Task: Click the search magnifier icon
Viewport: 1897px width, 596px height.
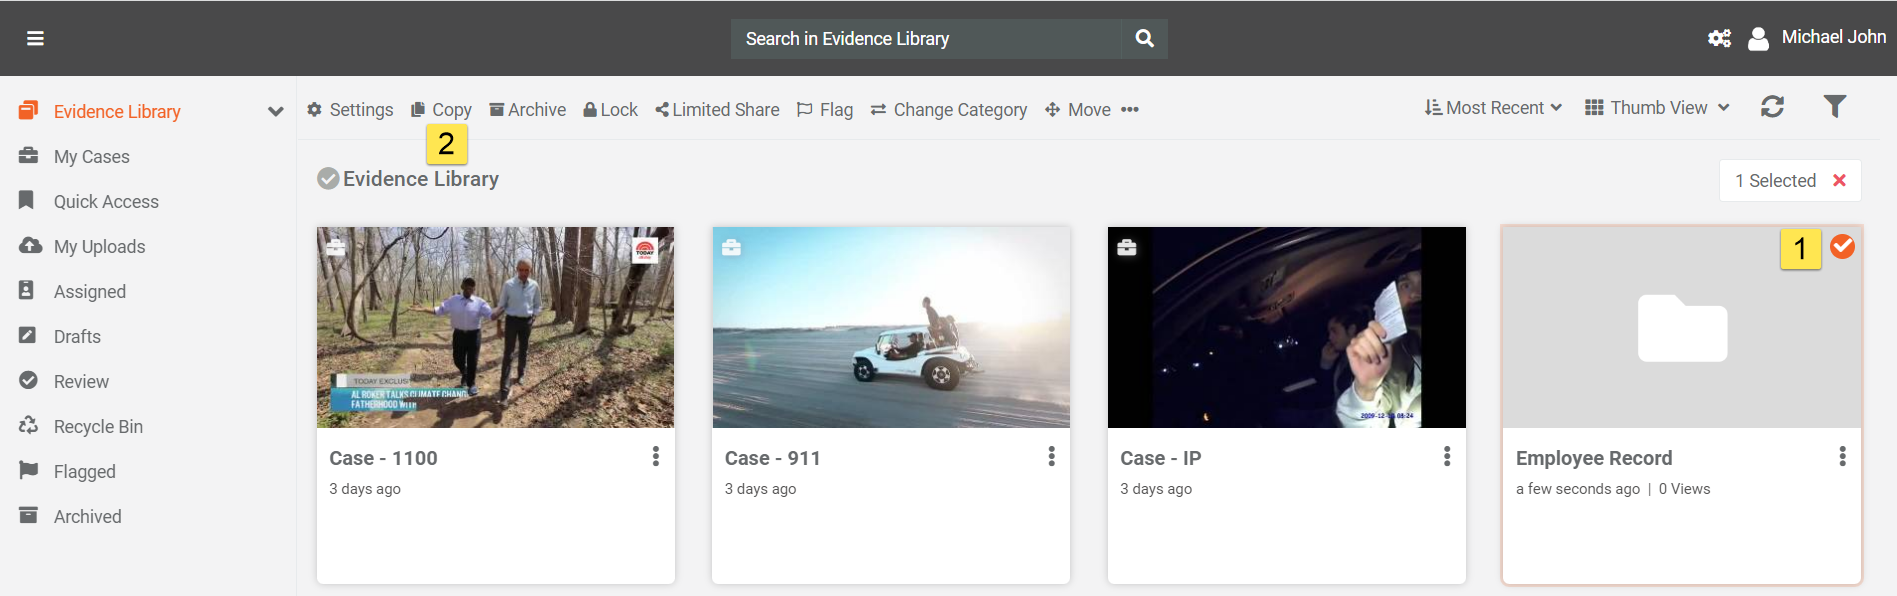Action: [x=1145, y=39]
